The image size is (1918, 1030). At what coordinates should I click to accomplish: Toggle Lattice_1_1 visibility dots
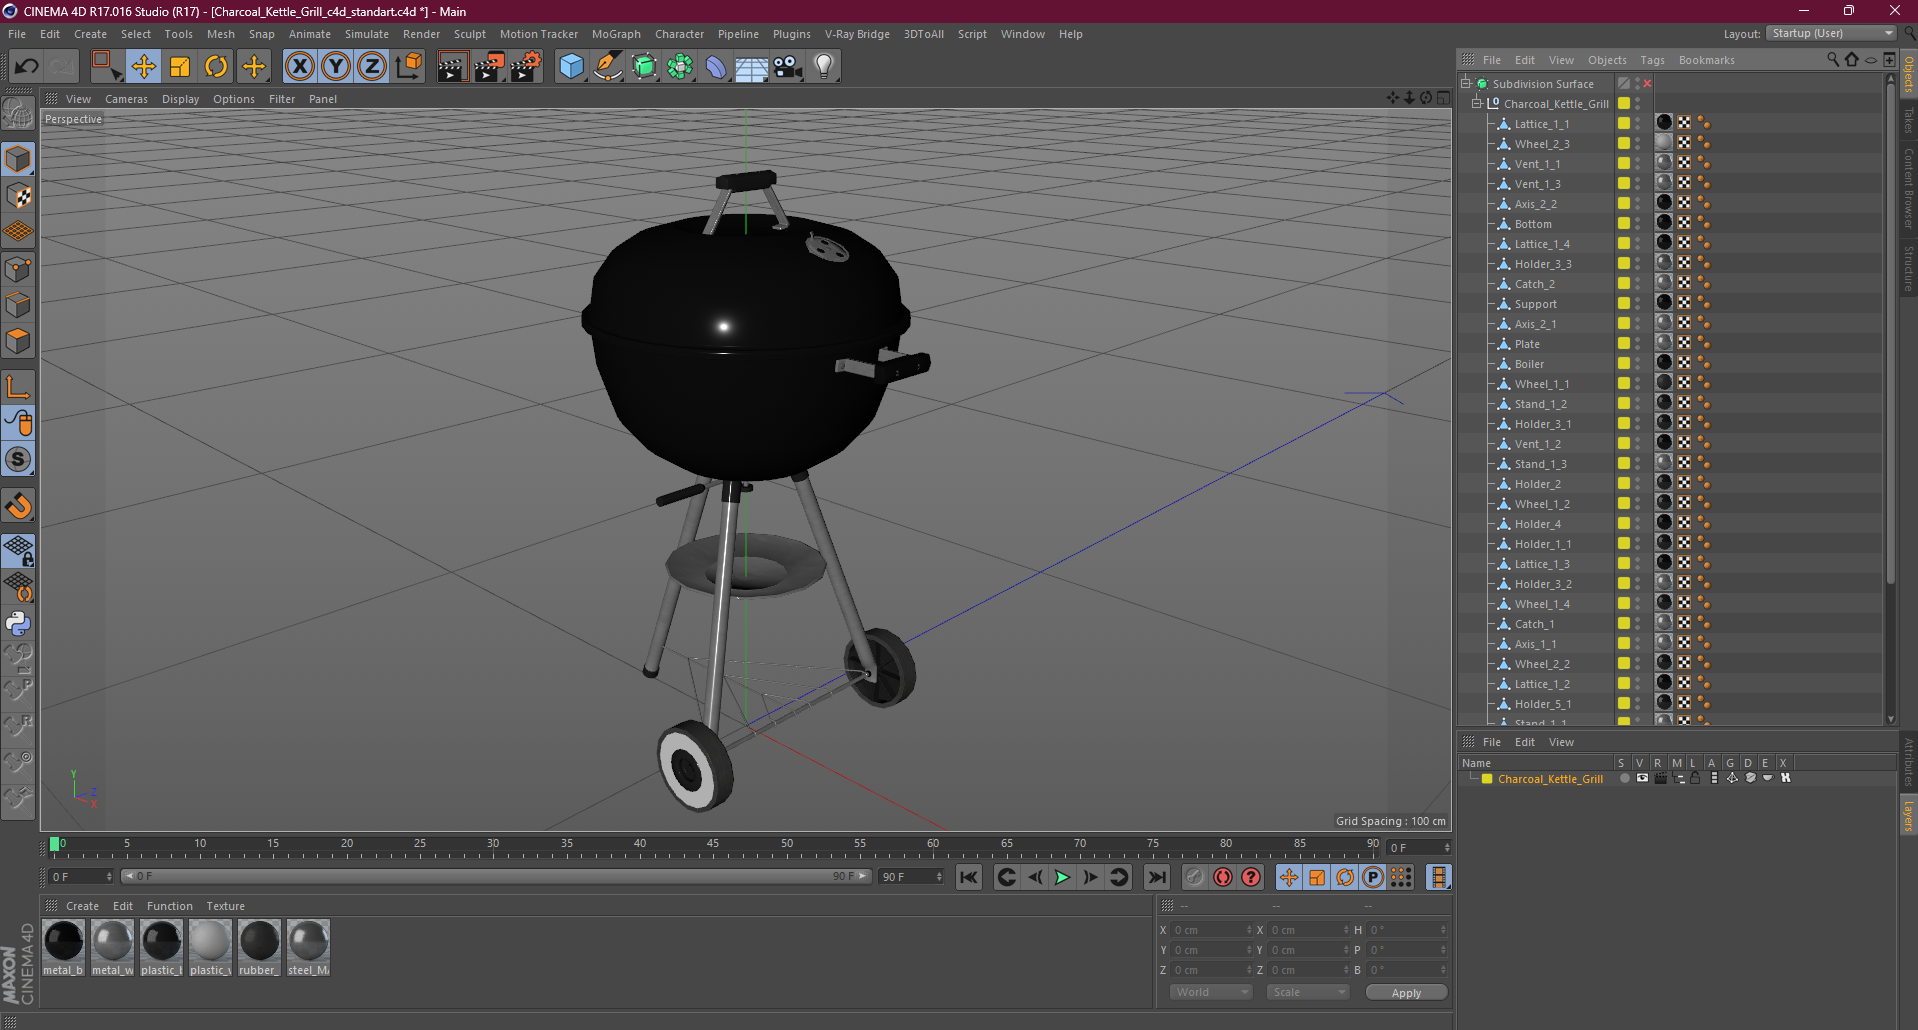point(1637,123)
